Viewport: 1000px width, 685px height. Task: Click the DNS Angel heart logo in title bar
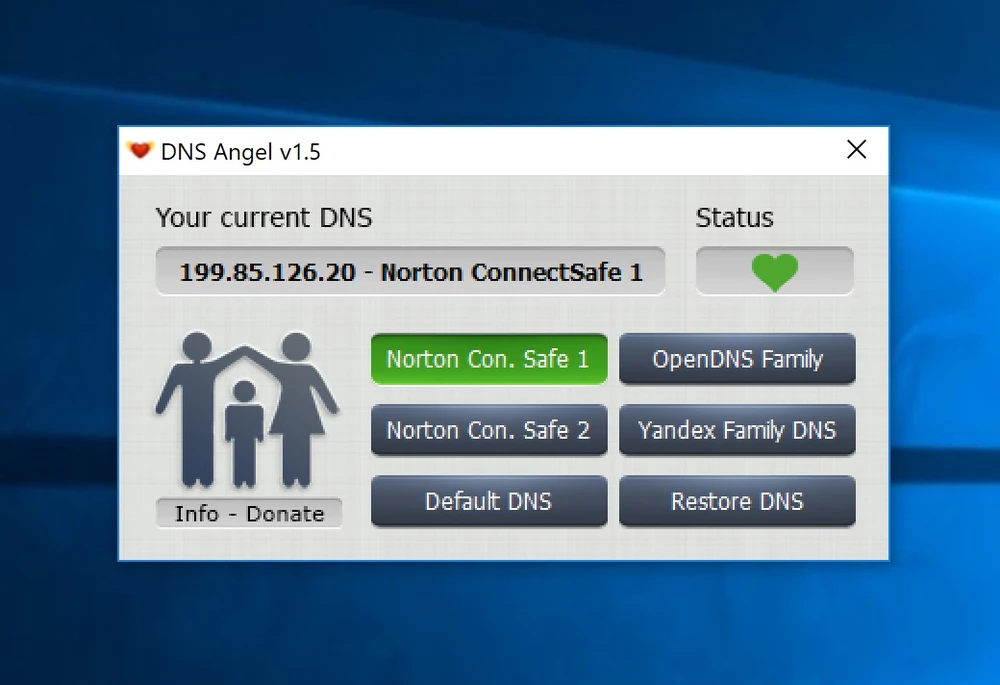(x=140, y=151)
